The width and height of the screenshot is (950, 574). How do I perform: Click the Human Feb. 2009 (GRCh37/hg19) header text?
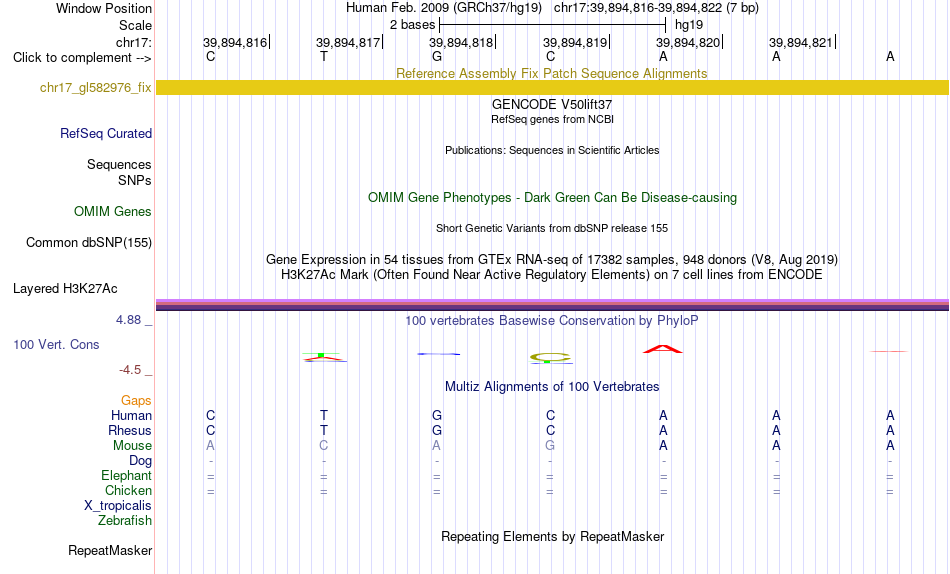tap(443, 8)
